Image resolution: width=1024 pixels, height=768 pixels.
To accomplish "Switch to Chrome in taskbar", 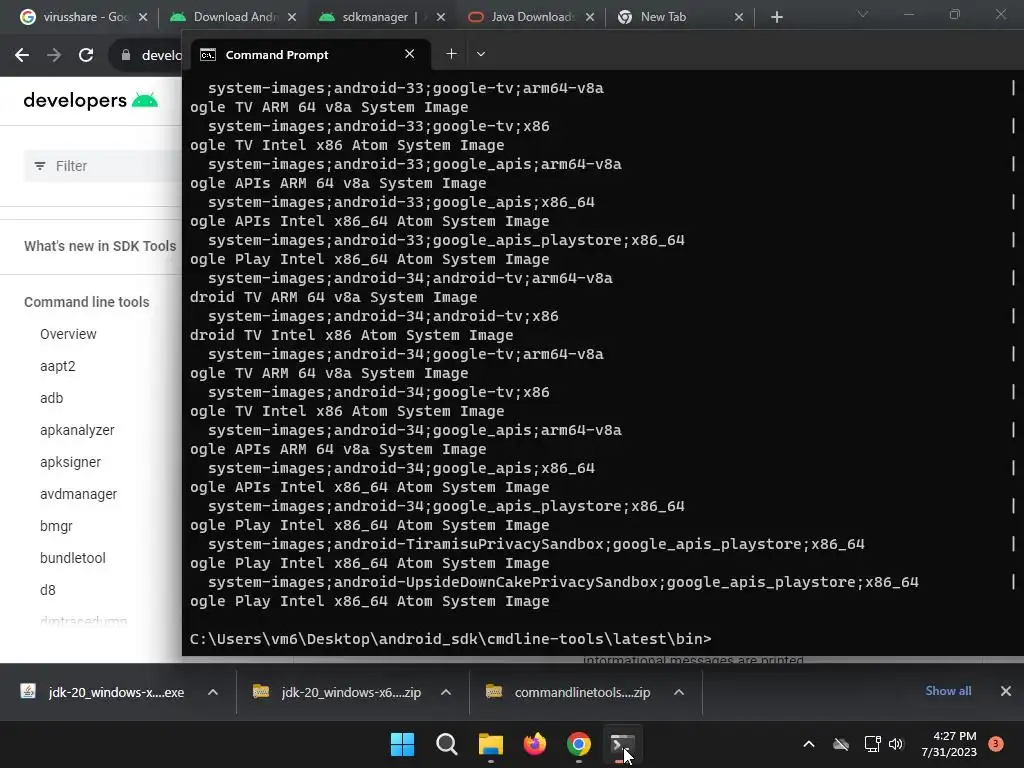I will coord(579,744).
